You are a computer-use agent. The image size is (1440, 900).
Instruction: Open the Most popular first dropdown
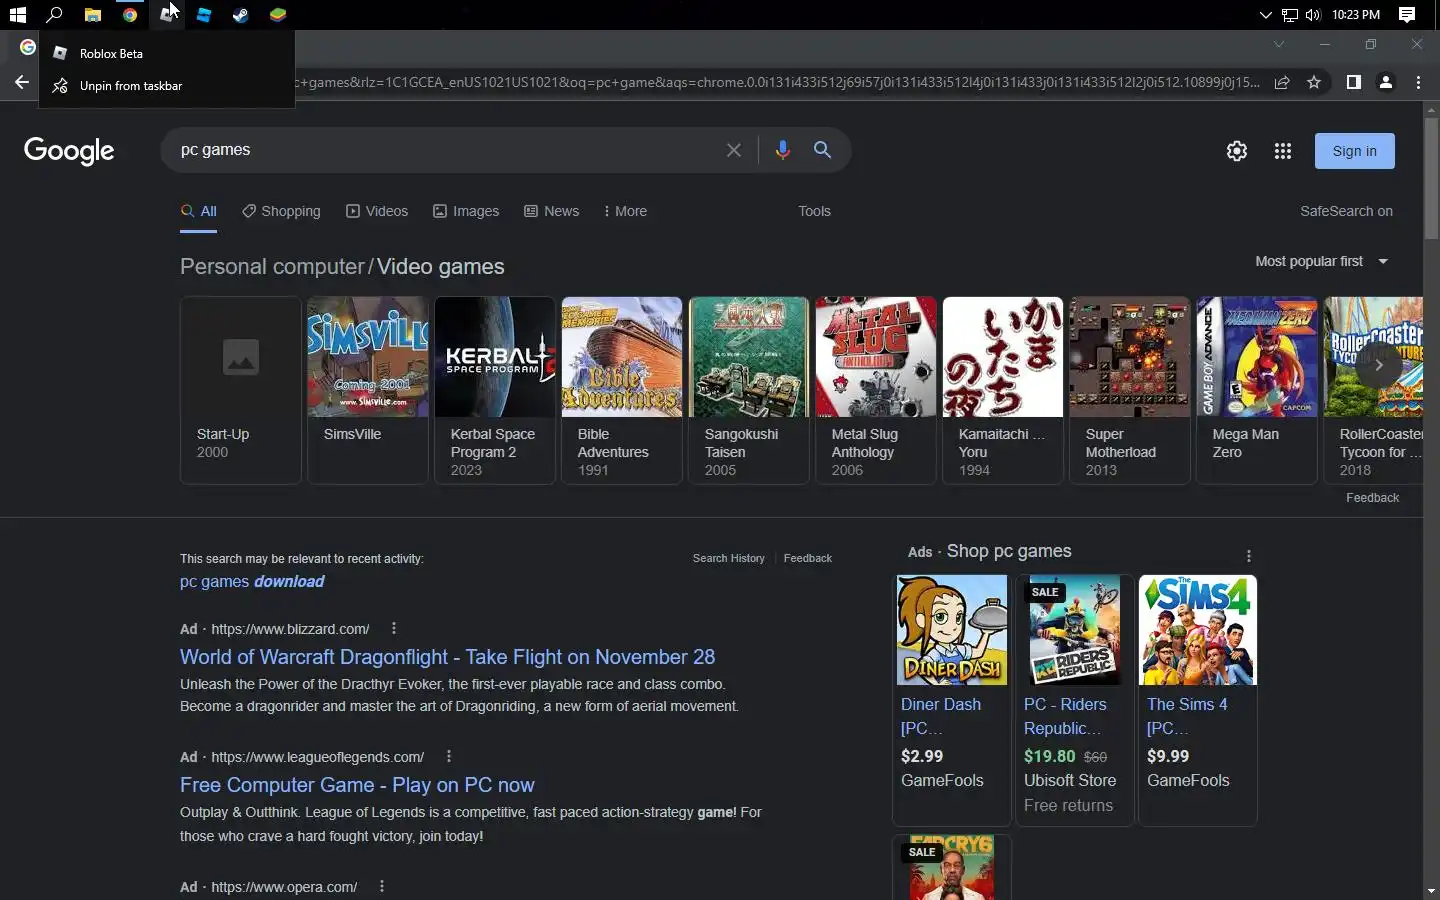click(1322, 261)
